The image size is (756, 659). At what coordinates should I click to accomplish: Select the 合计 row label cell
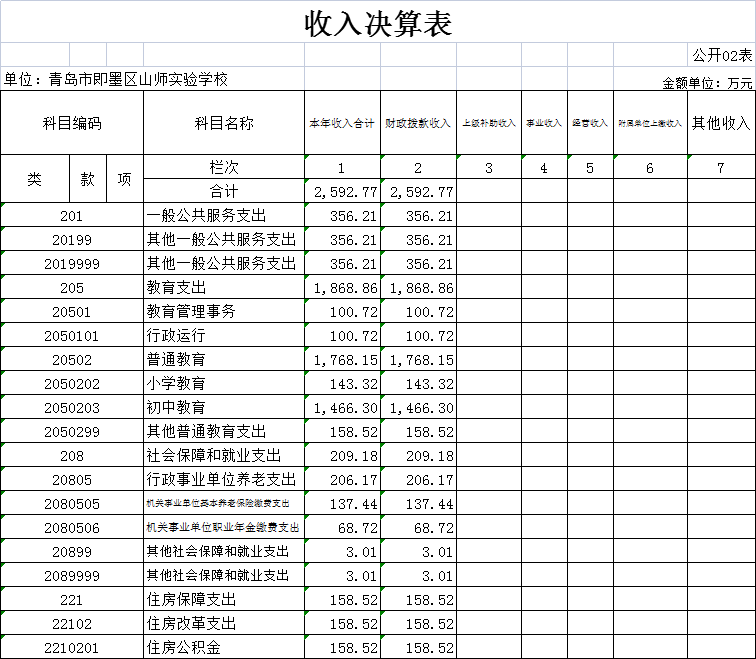[224, 191]
